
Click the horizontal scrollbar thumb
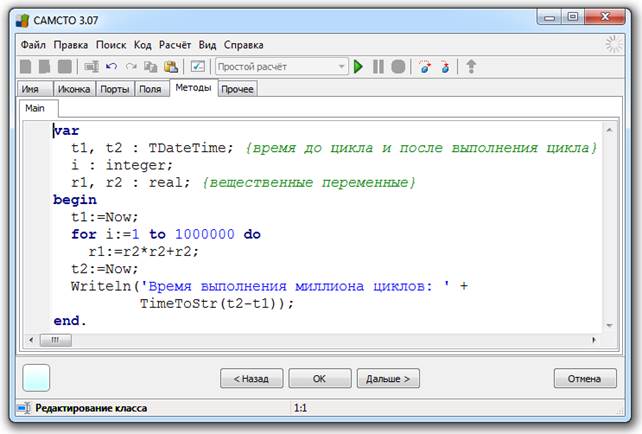[56, 340]
